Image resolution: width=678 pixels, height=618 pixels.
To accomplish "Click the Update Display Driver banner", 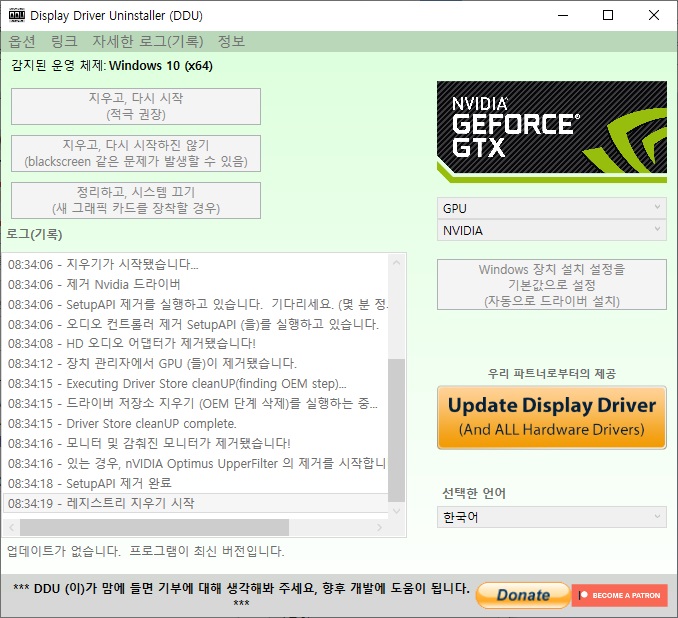I will [552, 417].
